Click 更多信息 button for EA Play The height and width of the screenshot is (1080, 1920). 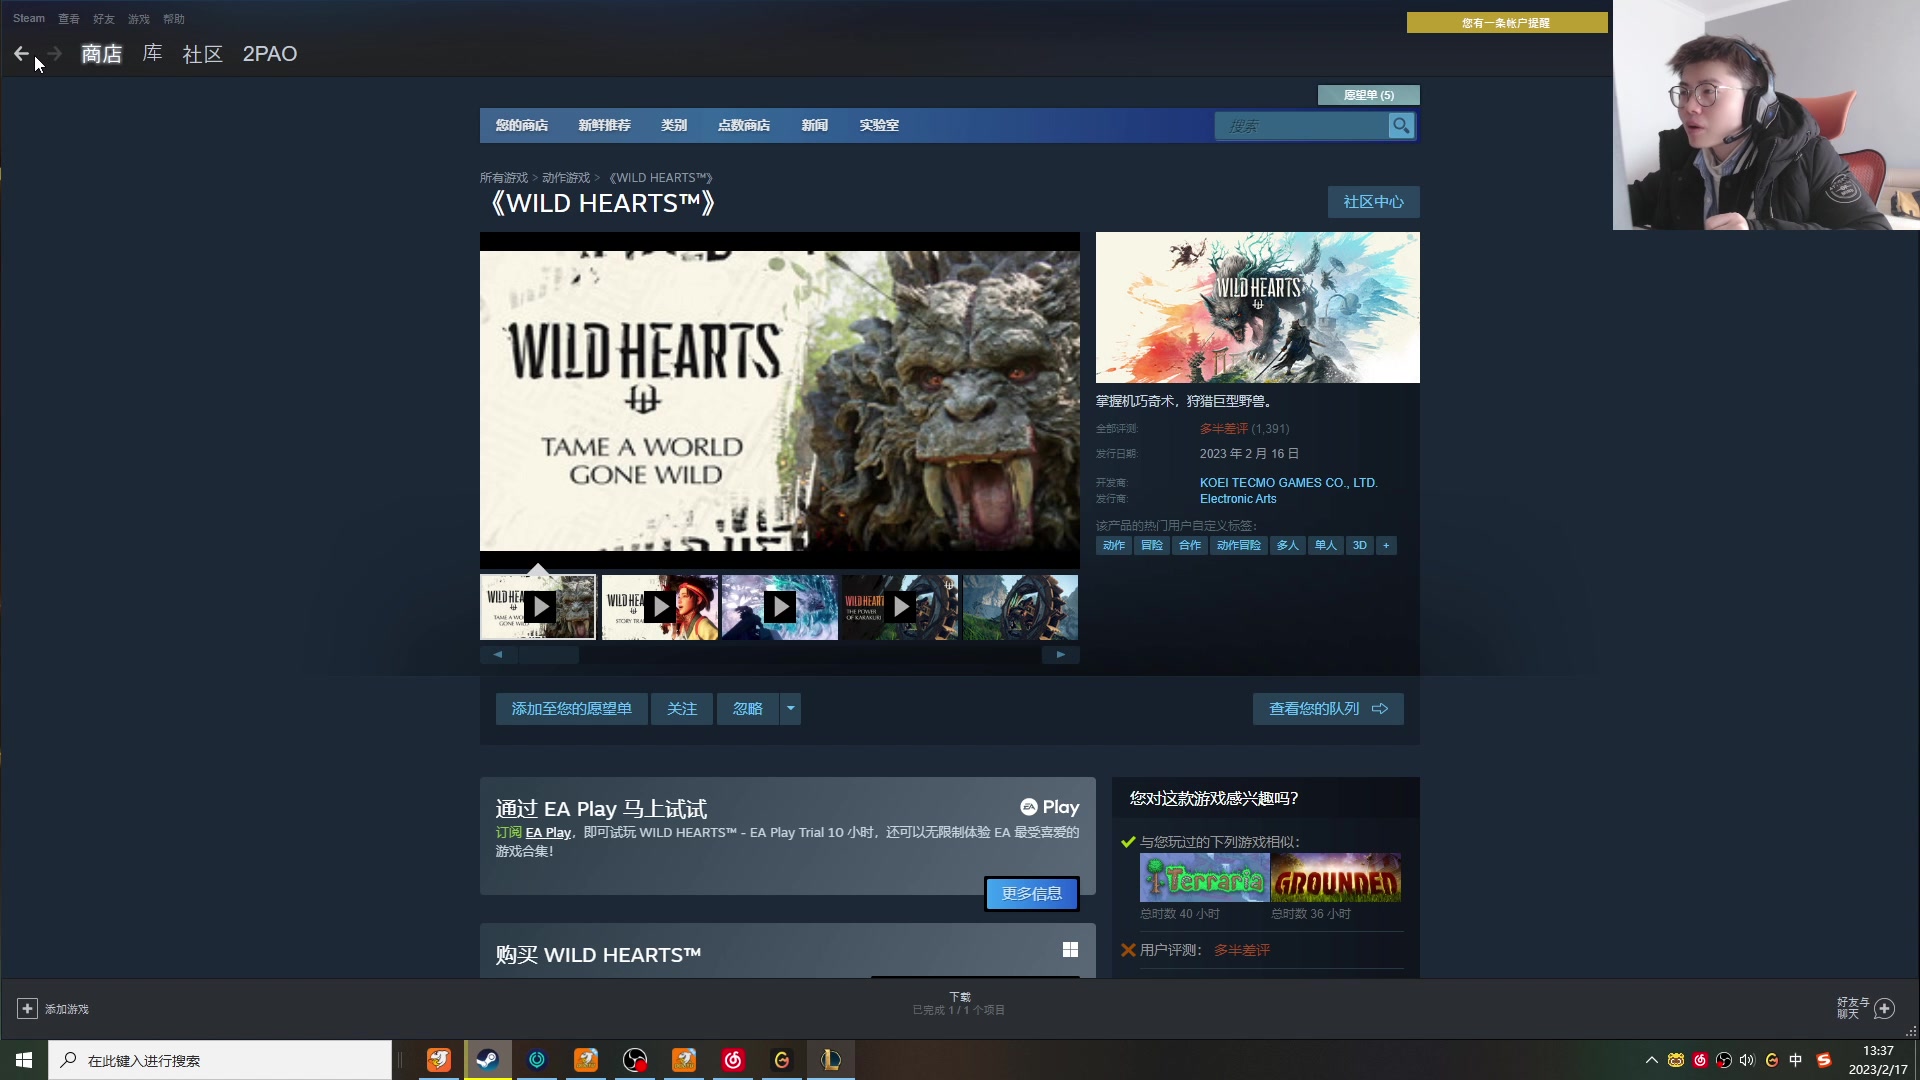click(1031, 893)
